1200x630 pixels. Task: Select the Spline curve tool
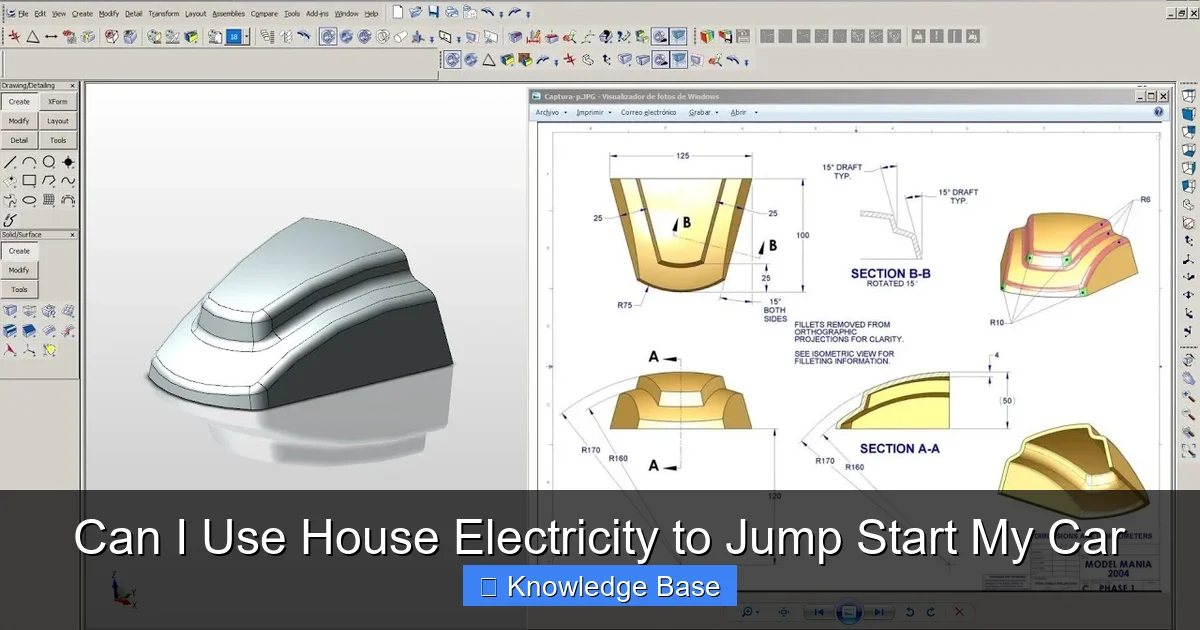68,180
